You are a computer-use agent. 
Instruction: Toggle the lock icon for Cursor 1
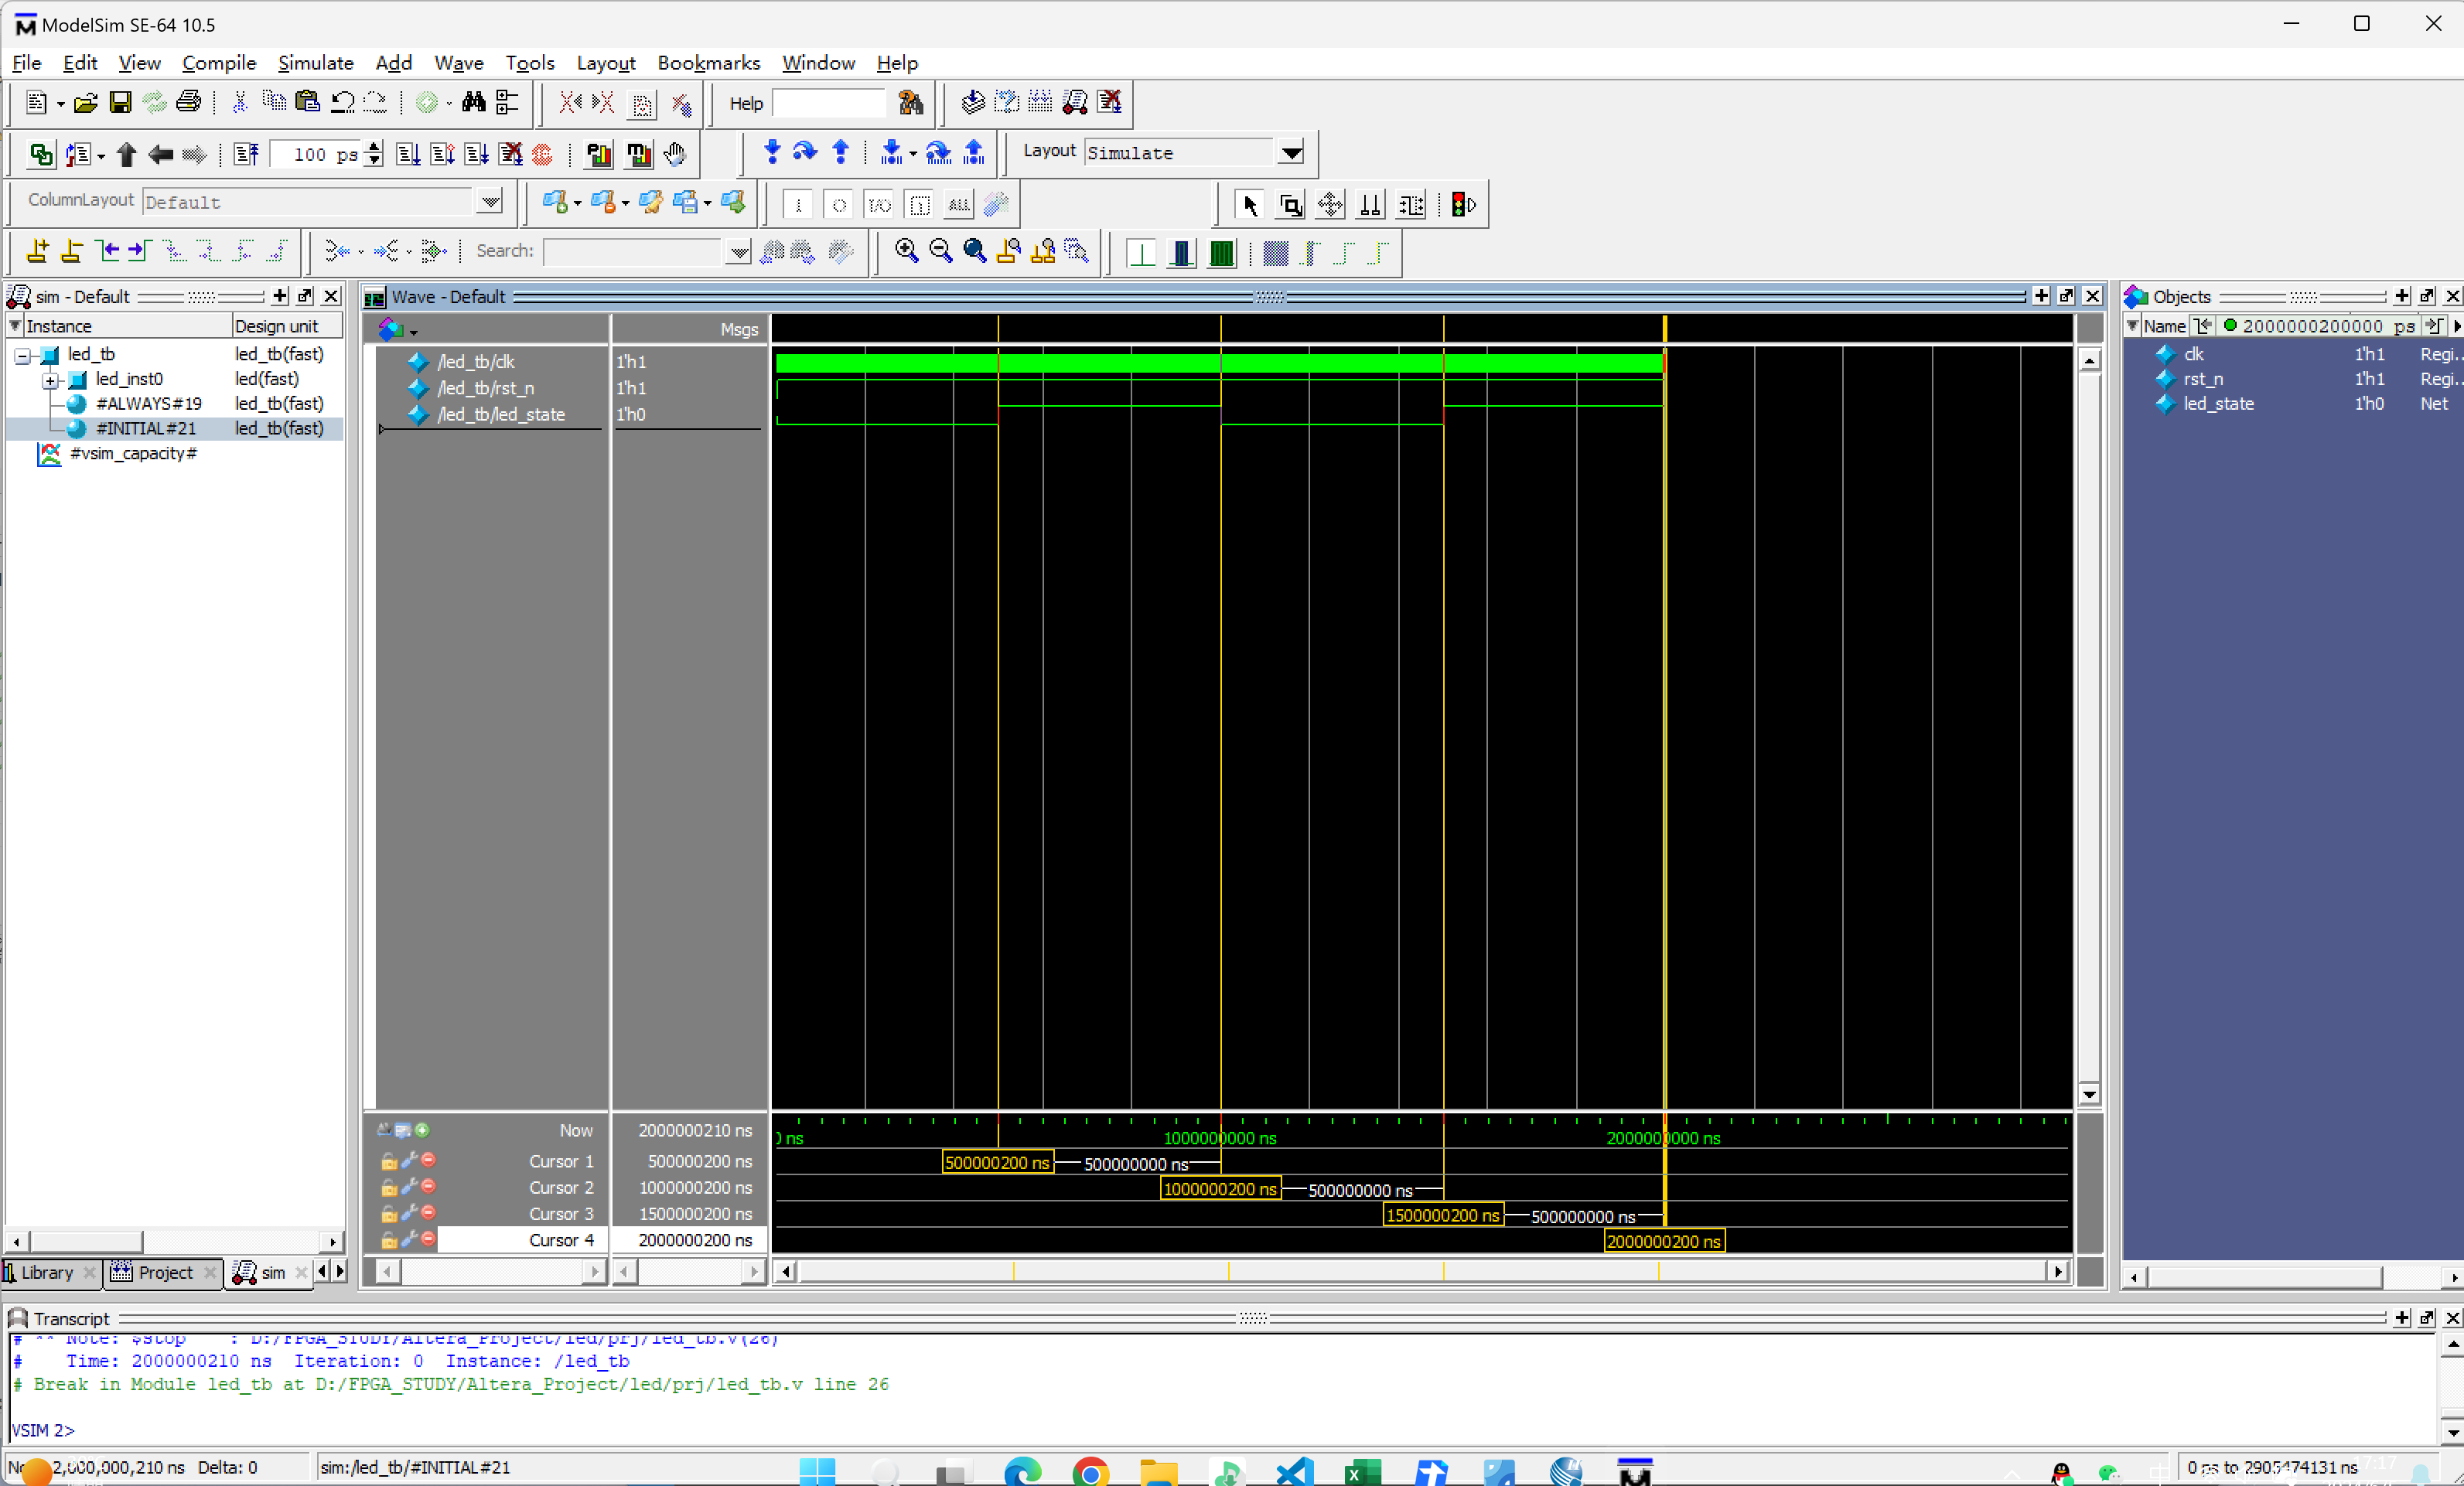pos(388,1161)
